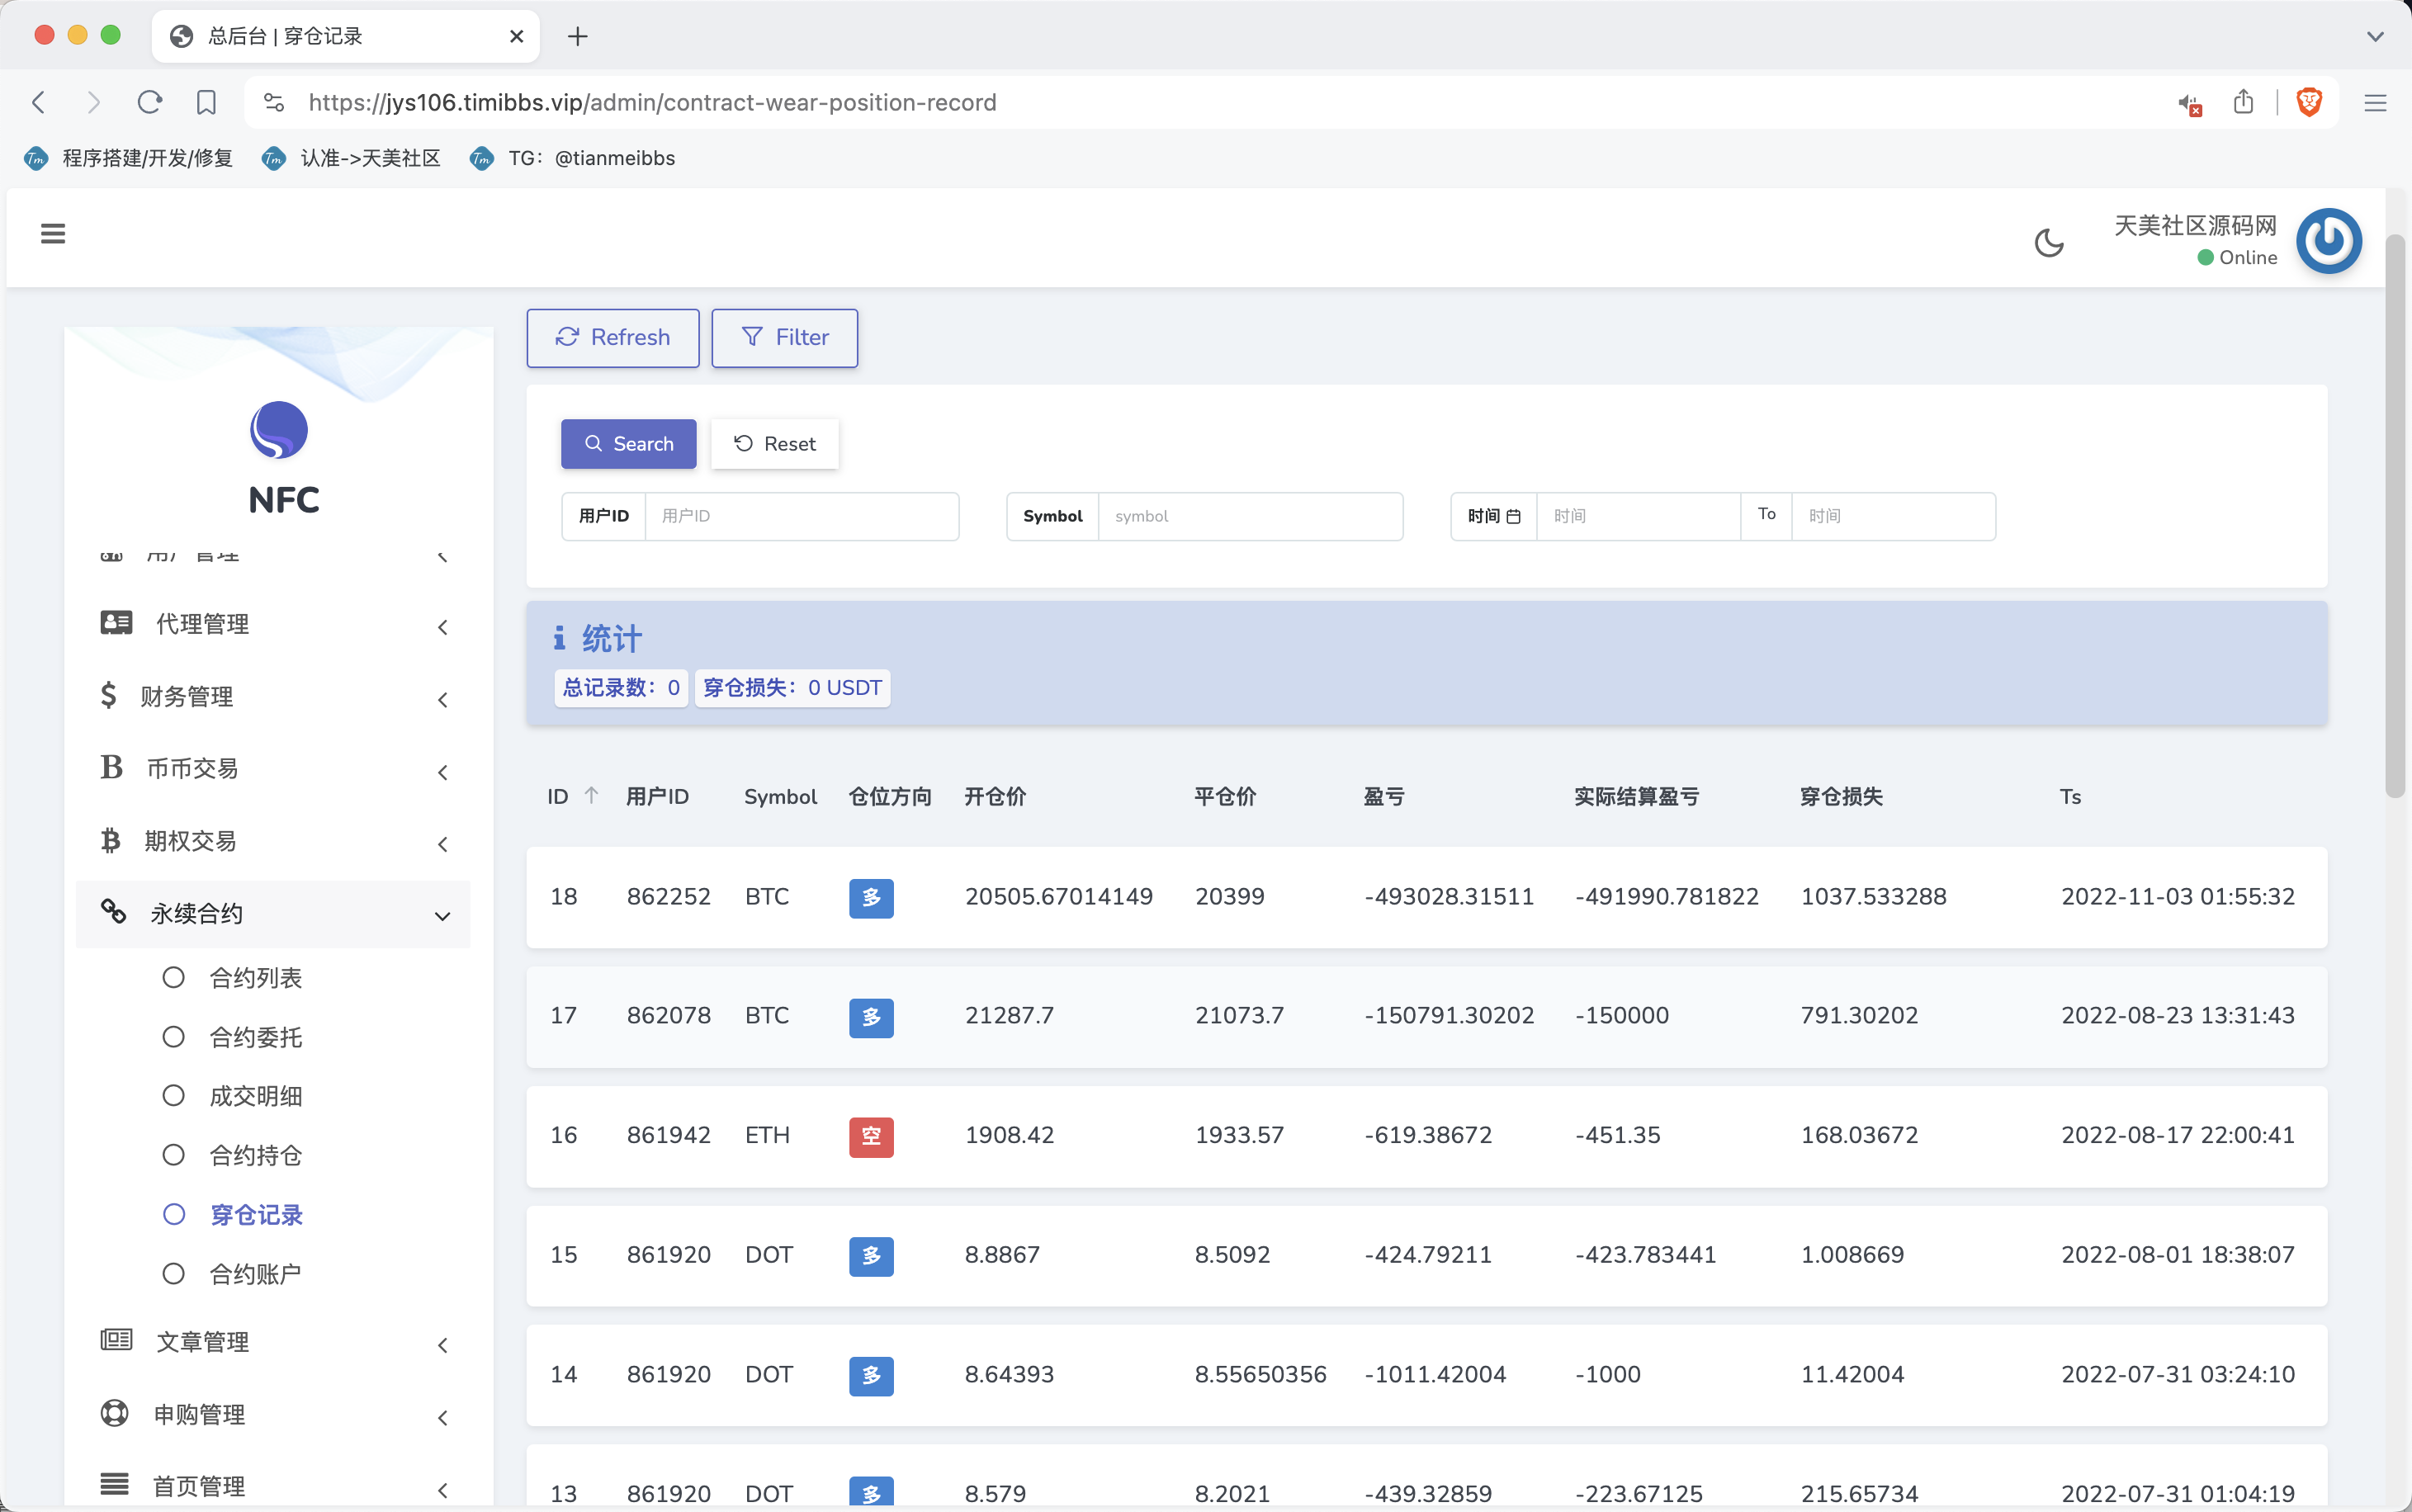Select 合约持仓 radio menu item

tap(255, 1155)
